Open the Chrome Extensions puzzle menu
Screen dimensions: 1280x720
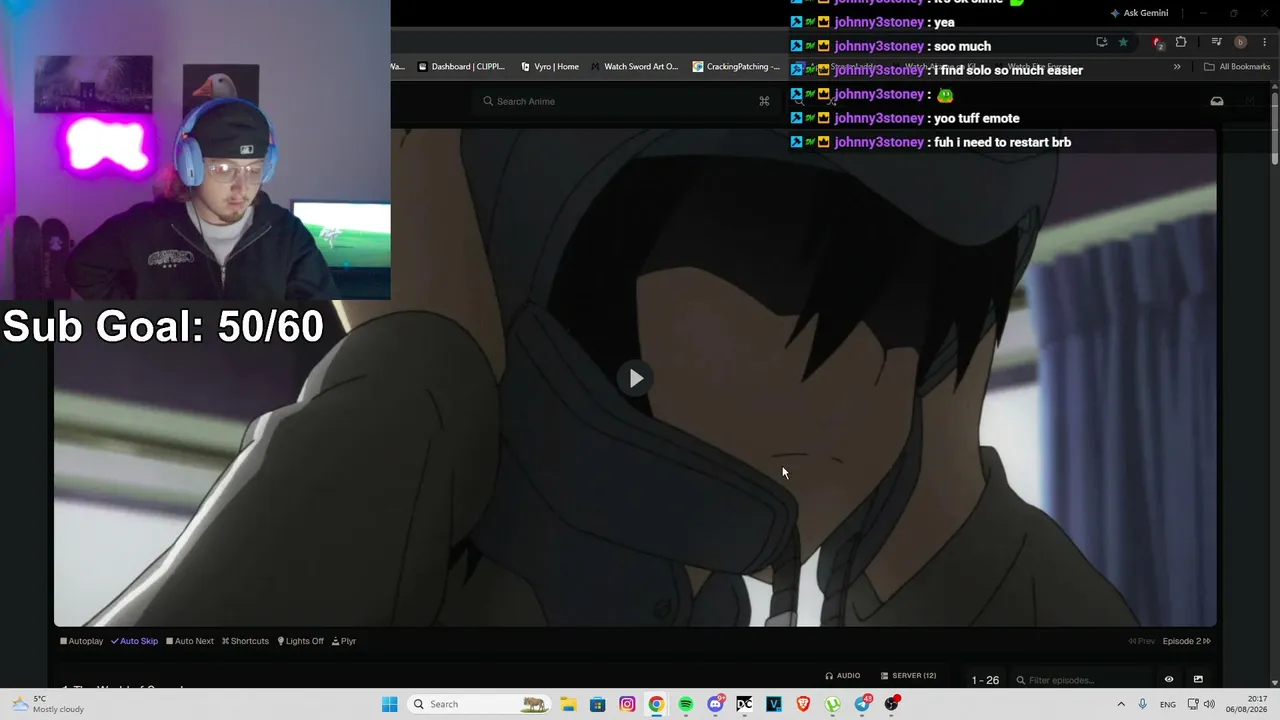pos(1181,42)
